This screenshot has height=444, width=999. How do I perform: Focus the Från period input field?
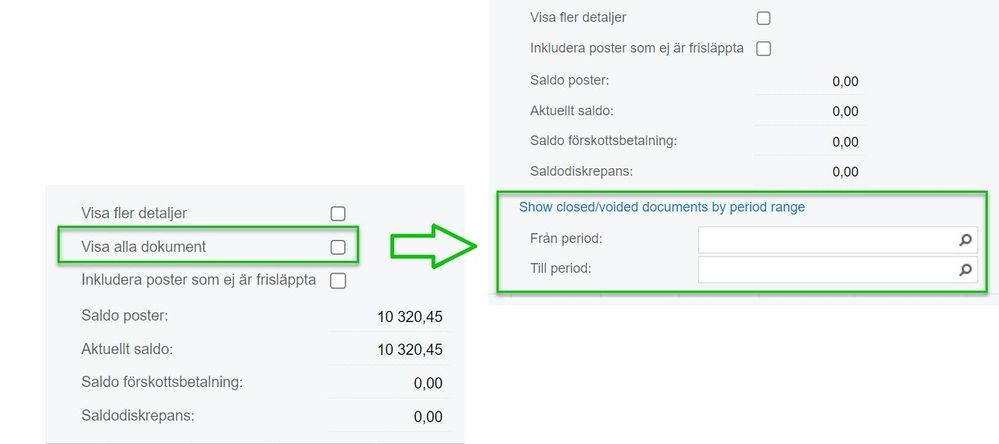tap(837, 240)
